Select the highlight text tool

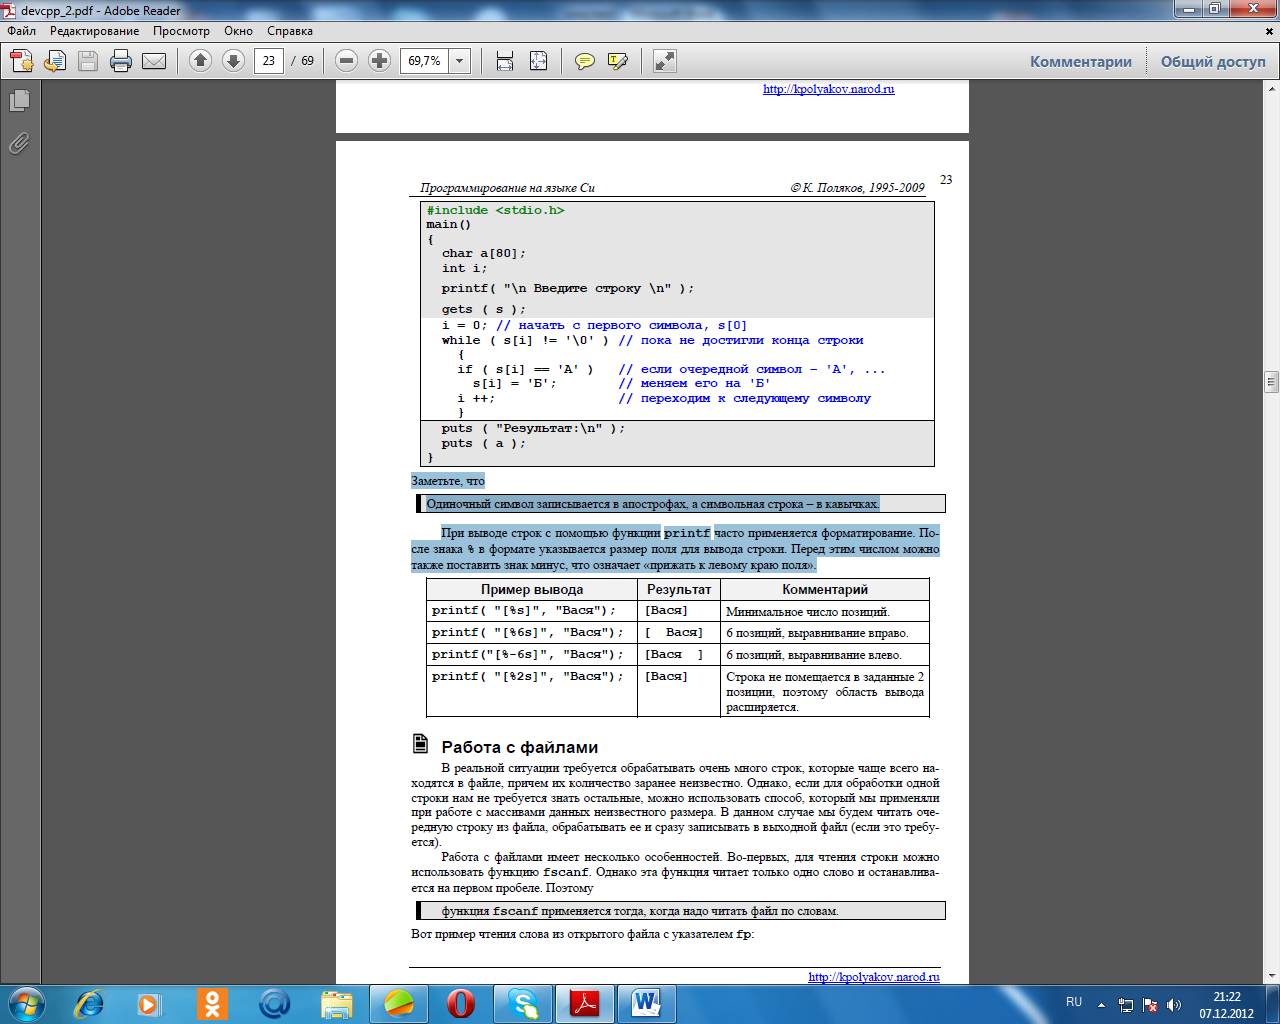click(x=618, y=61)
